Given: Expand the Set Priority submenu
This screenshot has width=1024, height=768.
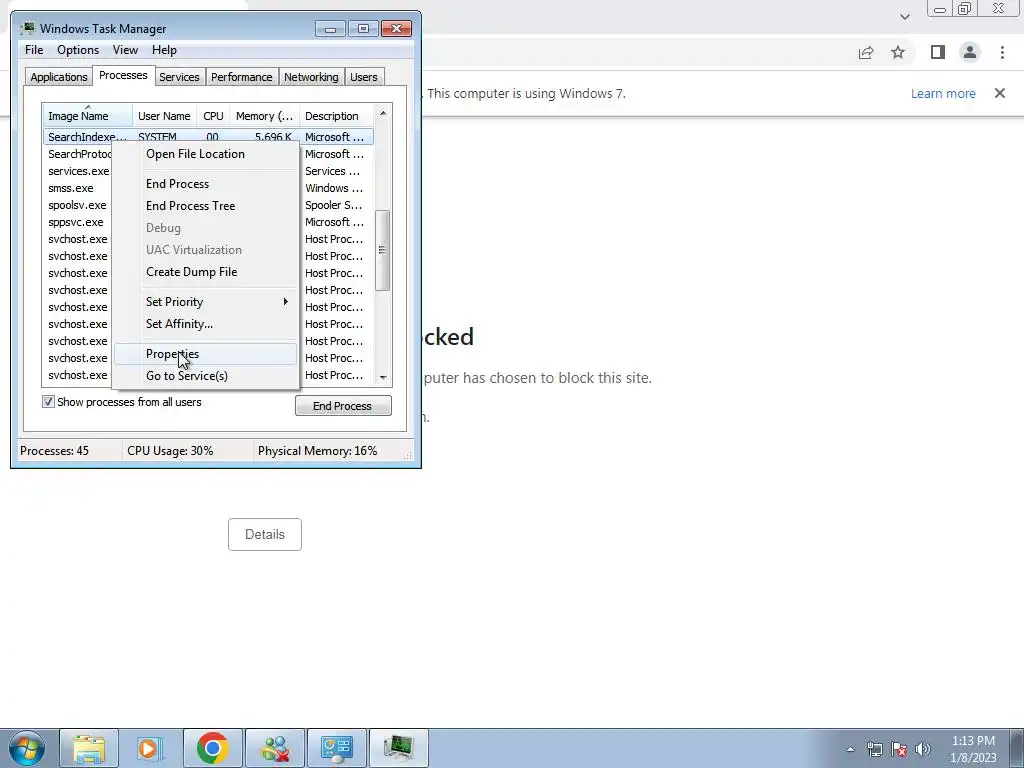Looking at the screenshot, I should 206,302.
